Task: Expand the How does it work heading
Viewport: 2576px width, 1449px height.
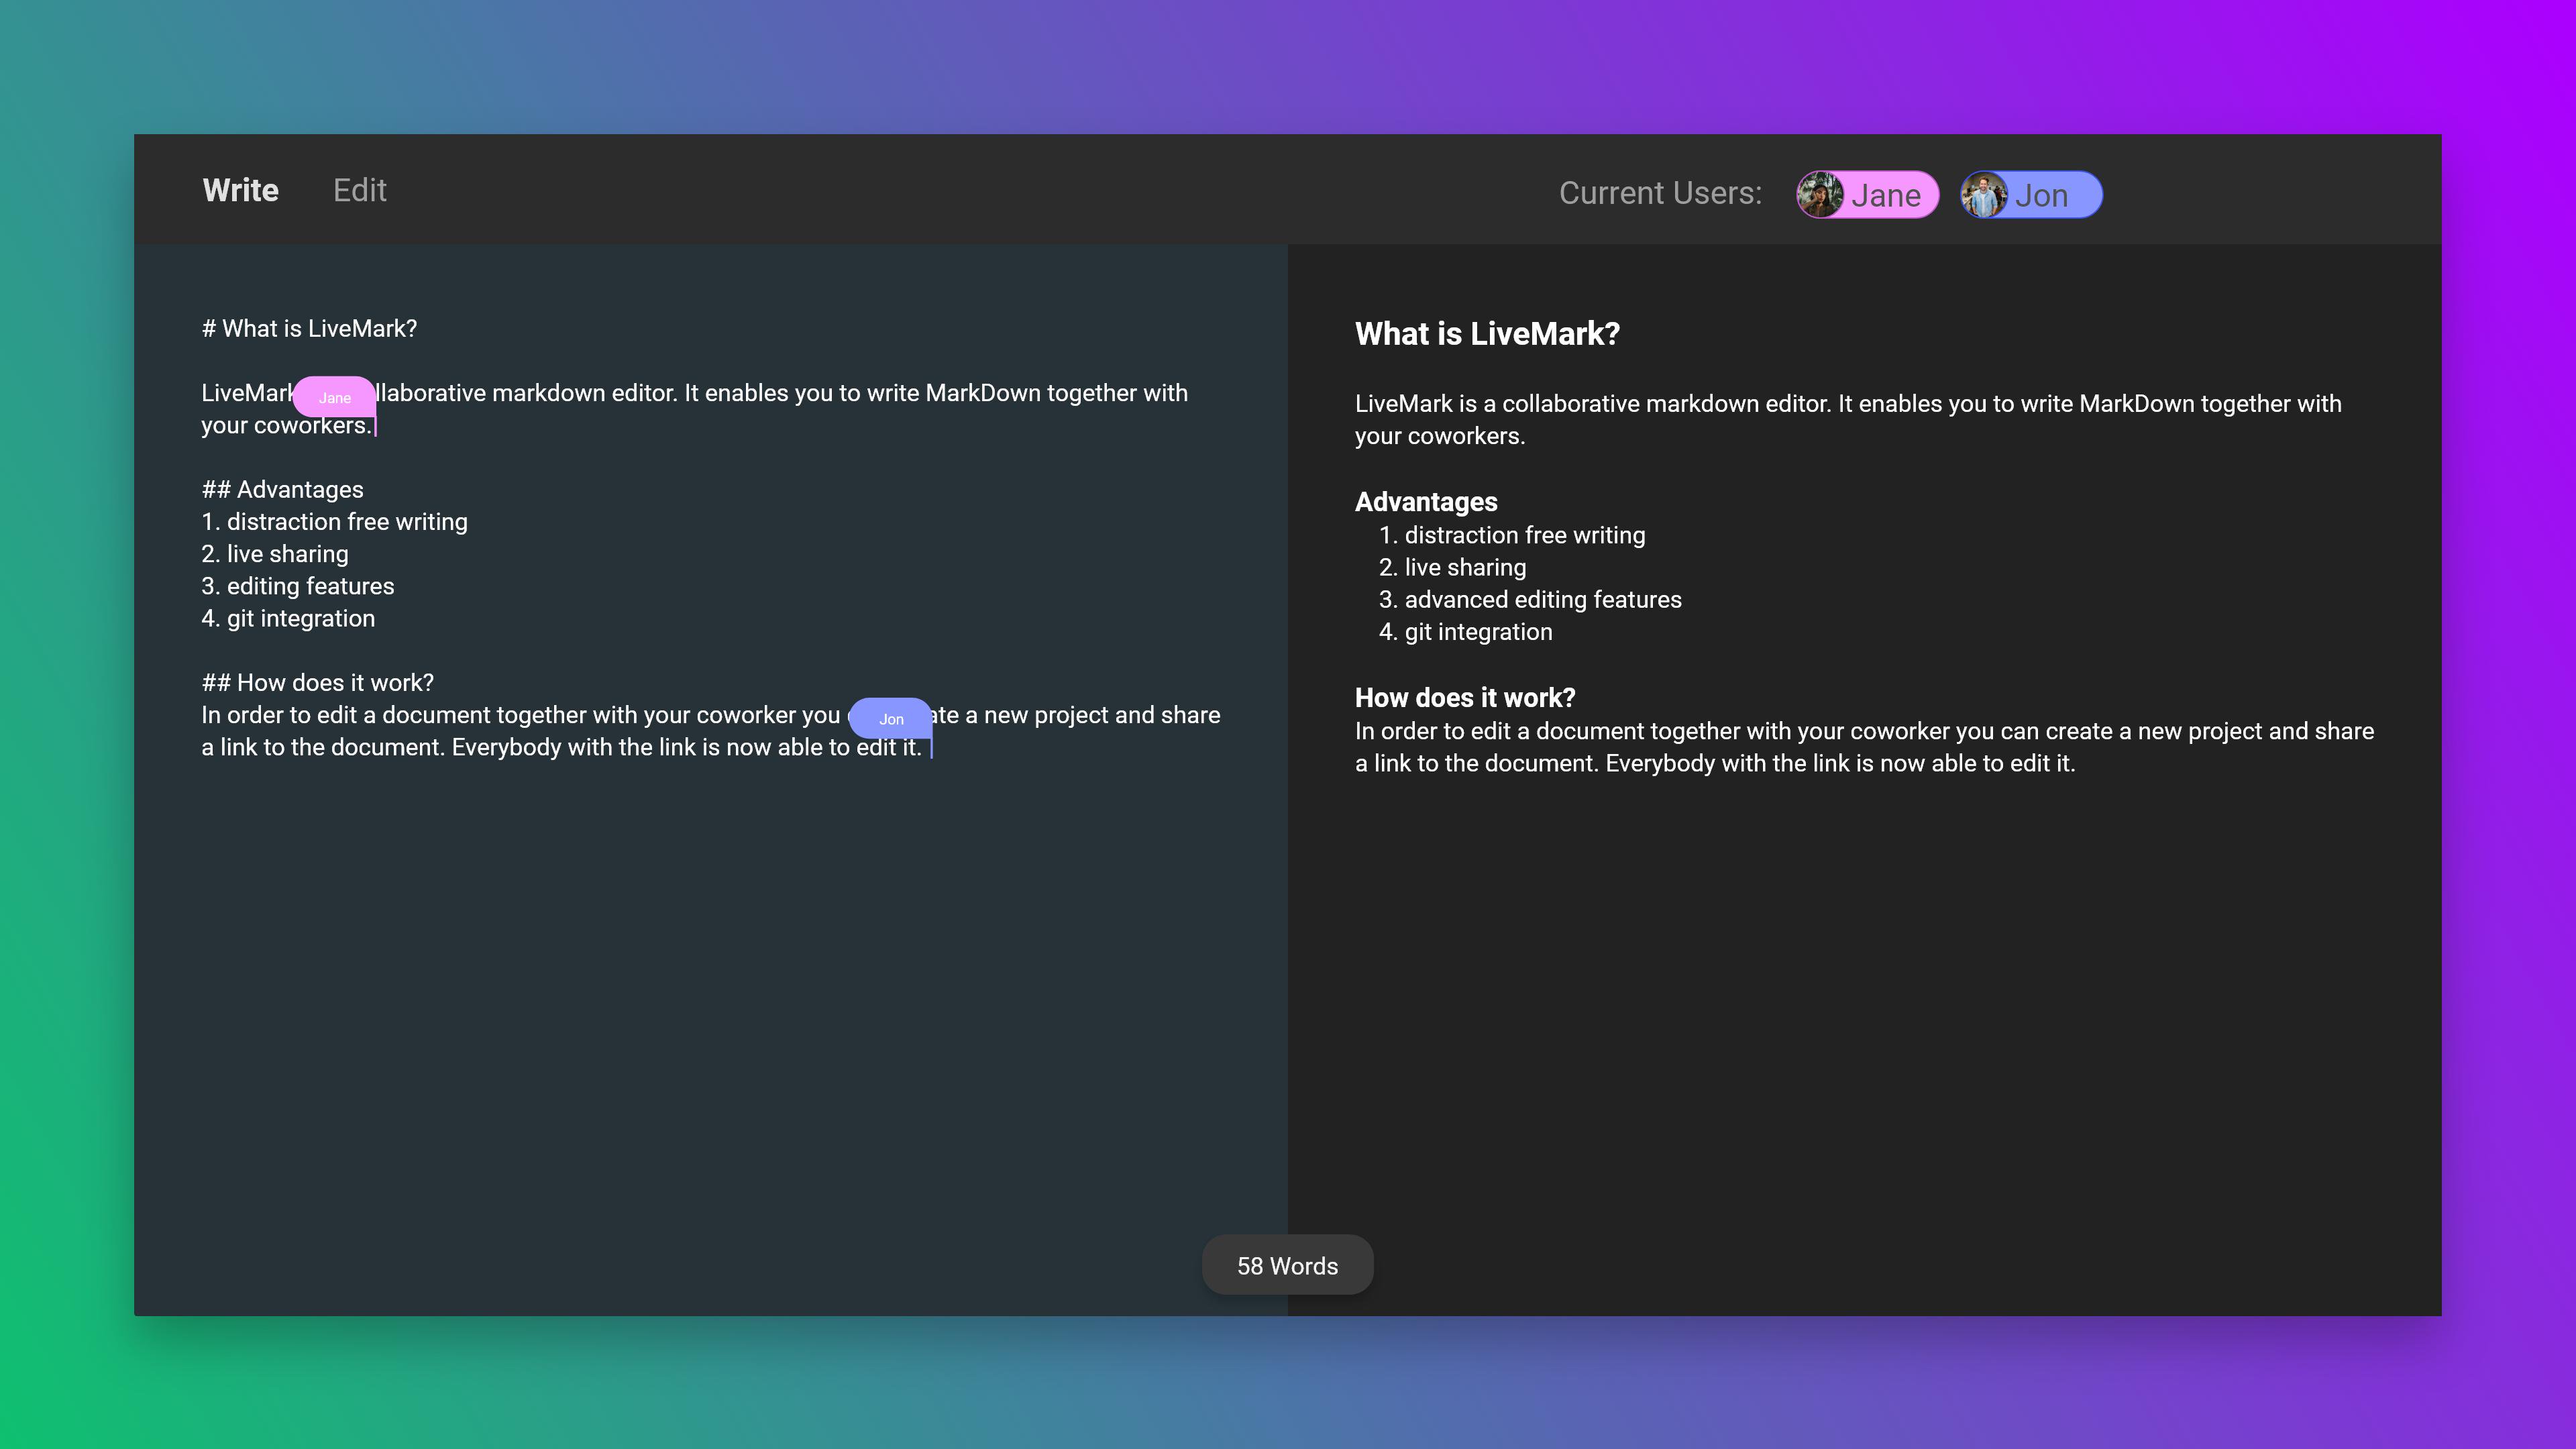Action: 1464,697
